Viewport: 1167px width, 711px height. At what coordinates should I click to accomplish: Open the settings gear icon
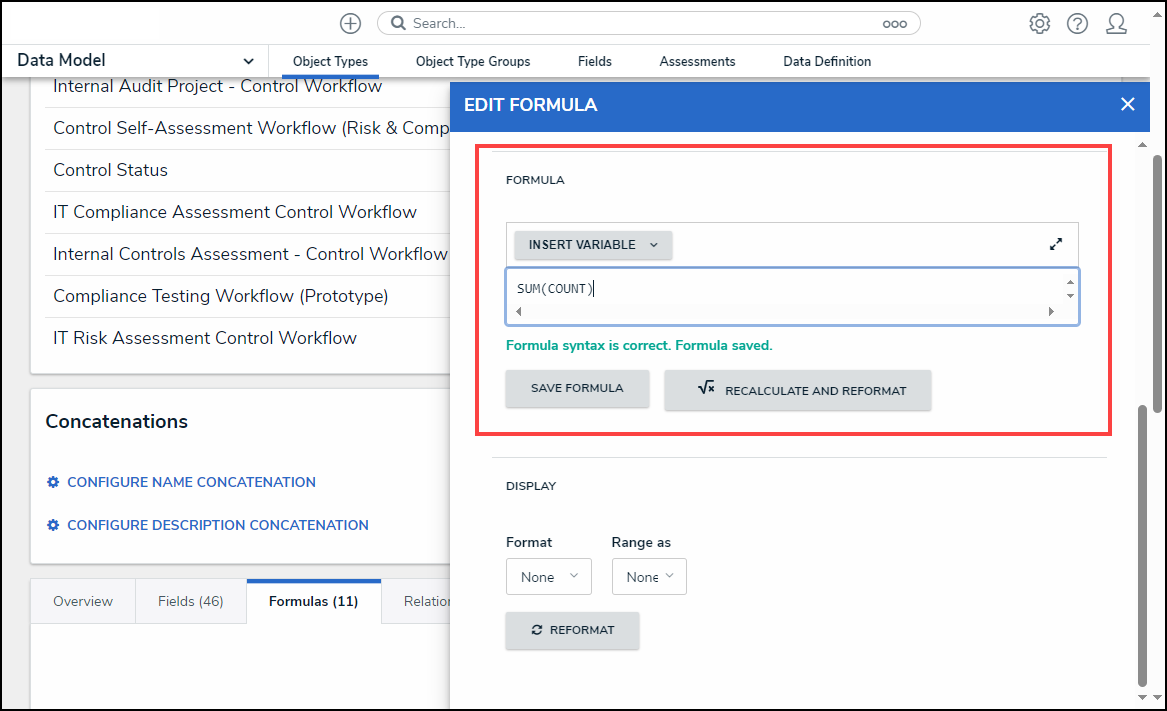1039,23
